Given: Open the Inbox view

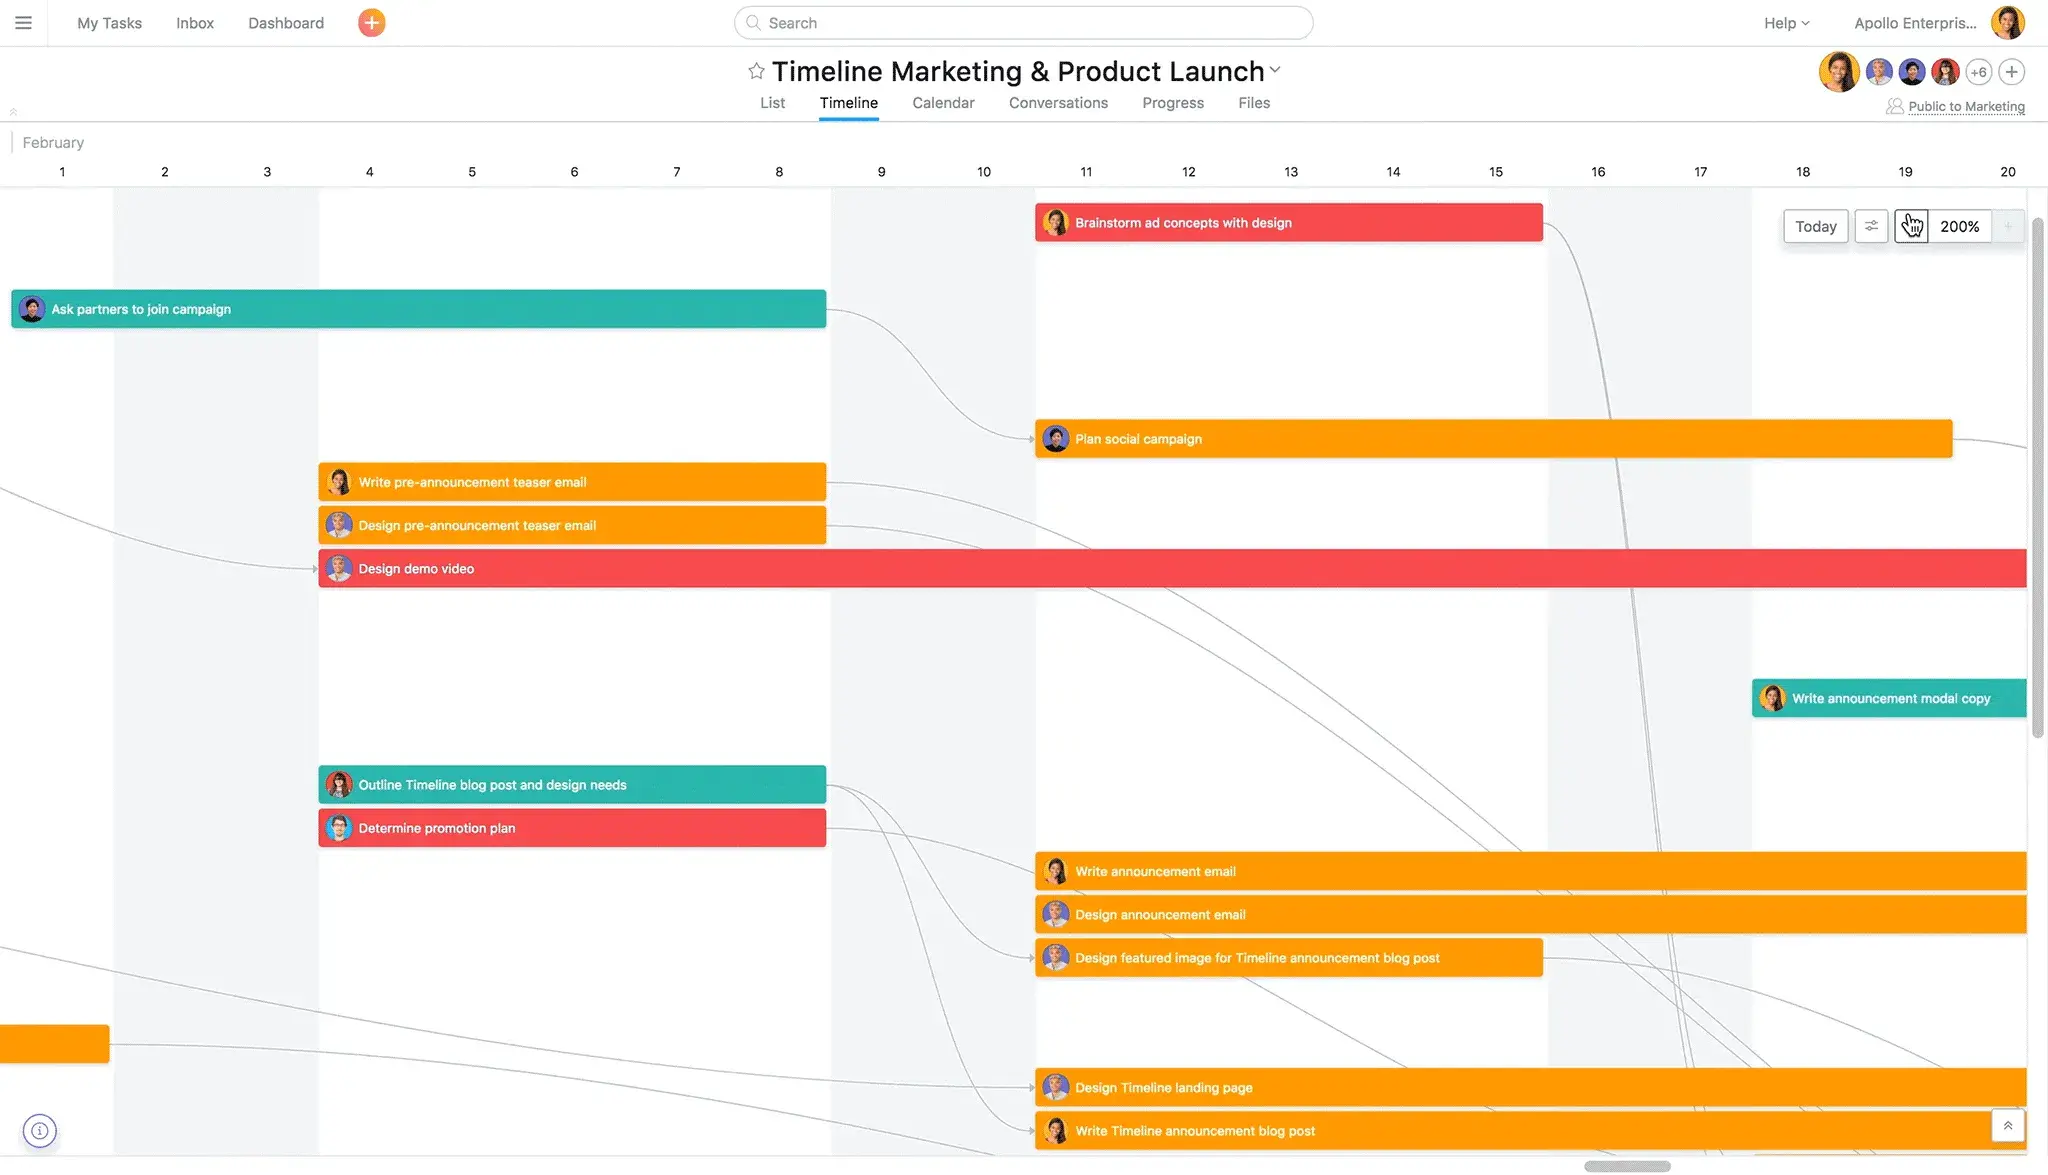Looking at the screenshot, I should click(194, 21).
